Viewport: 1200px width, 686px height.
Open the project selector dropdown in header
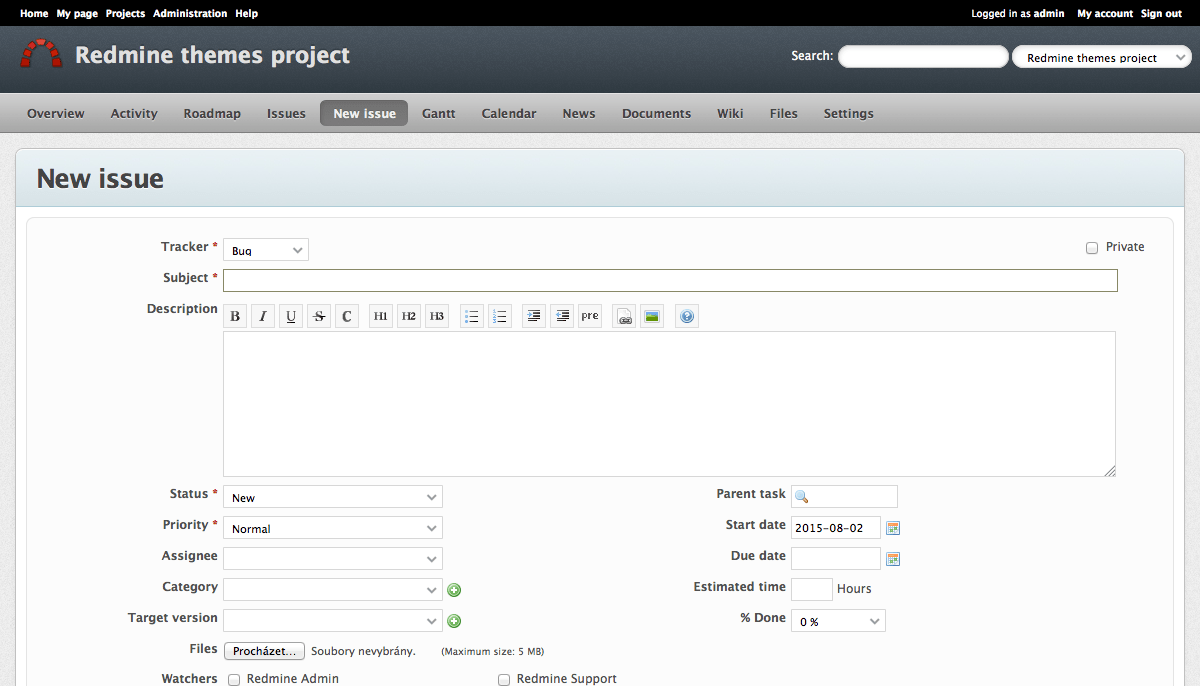1102,57
